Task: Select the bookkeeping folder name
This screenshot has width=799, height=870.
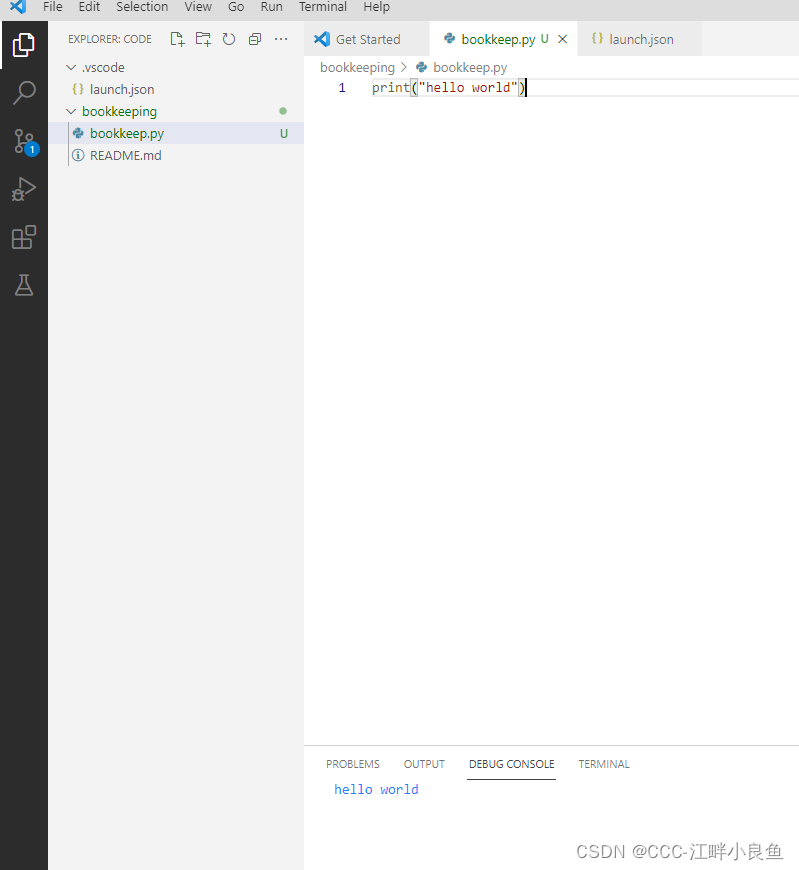Action: [119, 112]
